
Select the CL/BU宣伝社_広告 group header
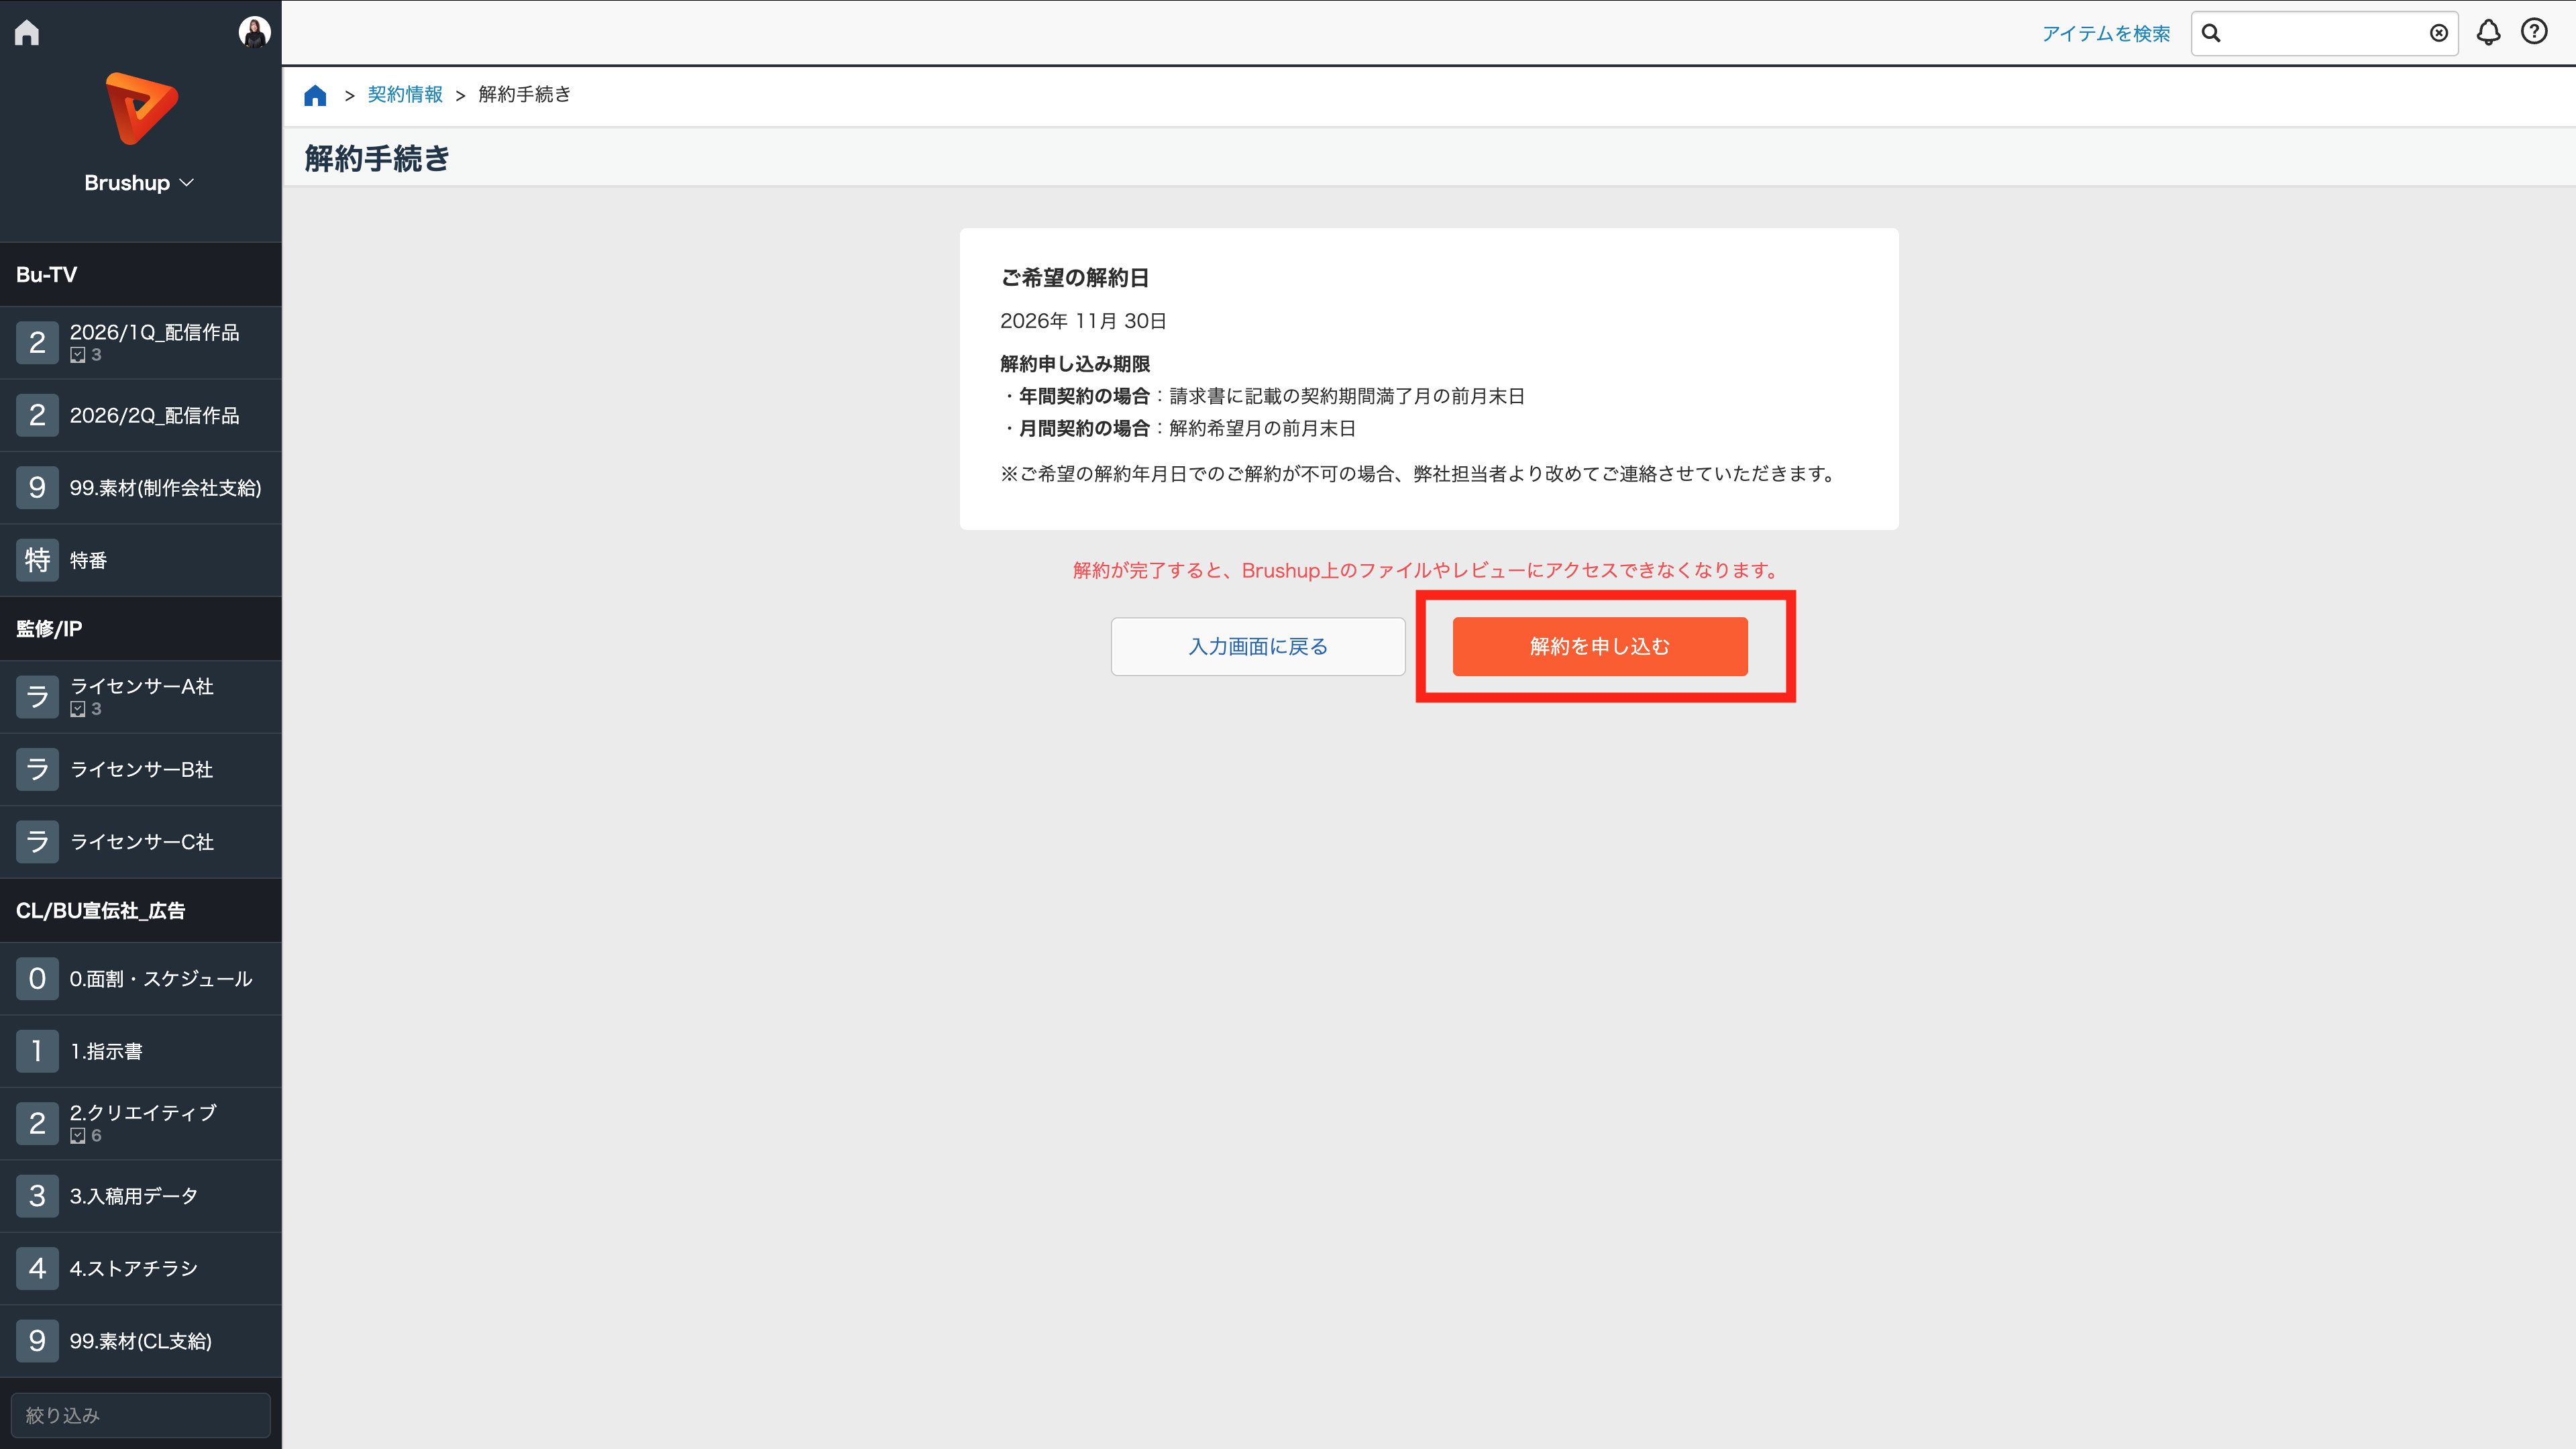pos(141,910)
